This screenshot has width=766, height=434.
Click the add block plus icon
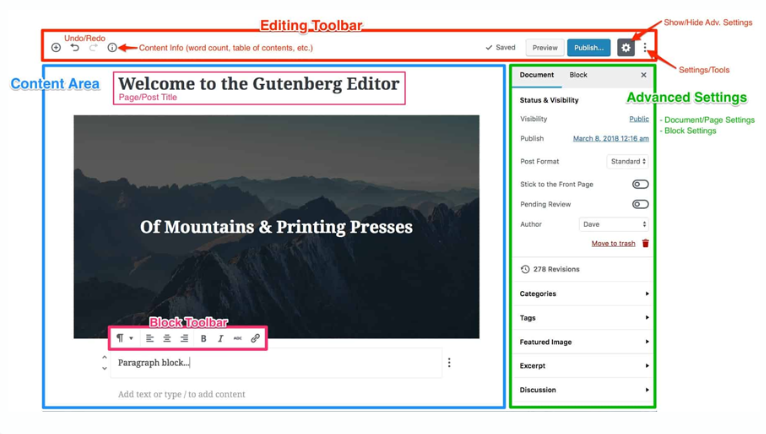[x=56, y=47]
